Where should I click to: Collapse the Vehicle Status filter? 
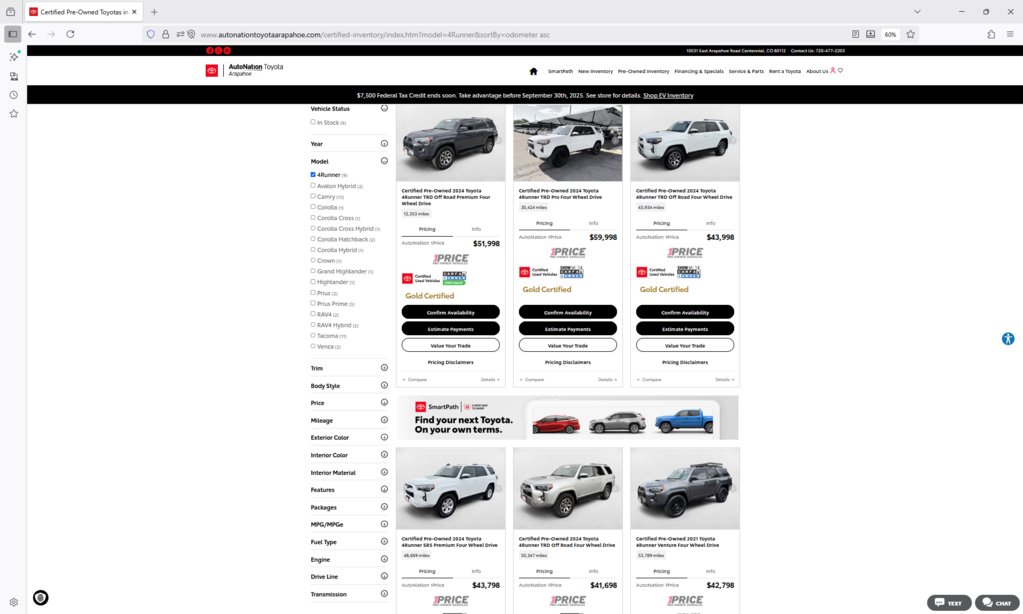point(384,108)
